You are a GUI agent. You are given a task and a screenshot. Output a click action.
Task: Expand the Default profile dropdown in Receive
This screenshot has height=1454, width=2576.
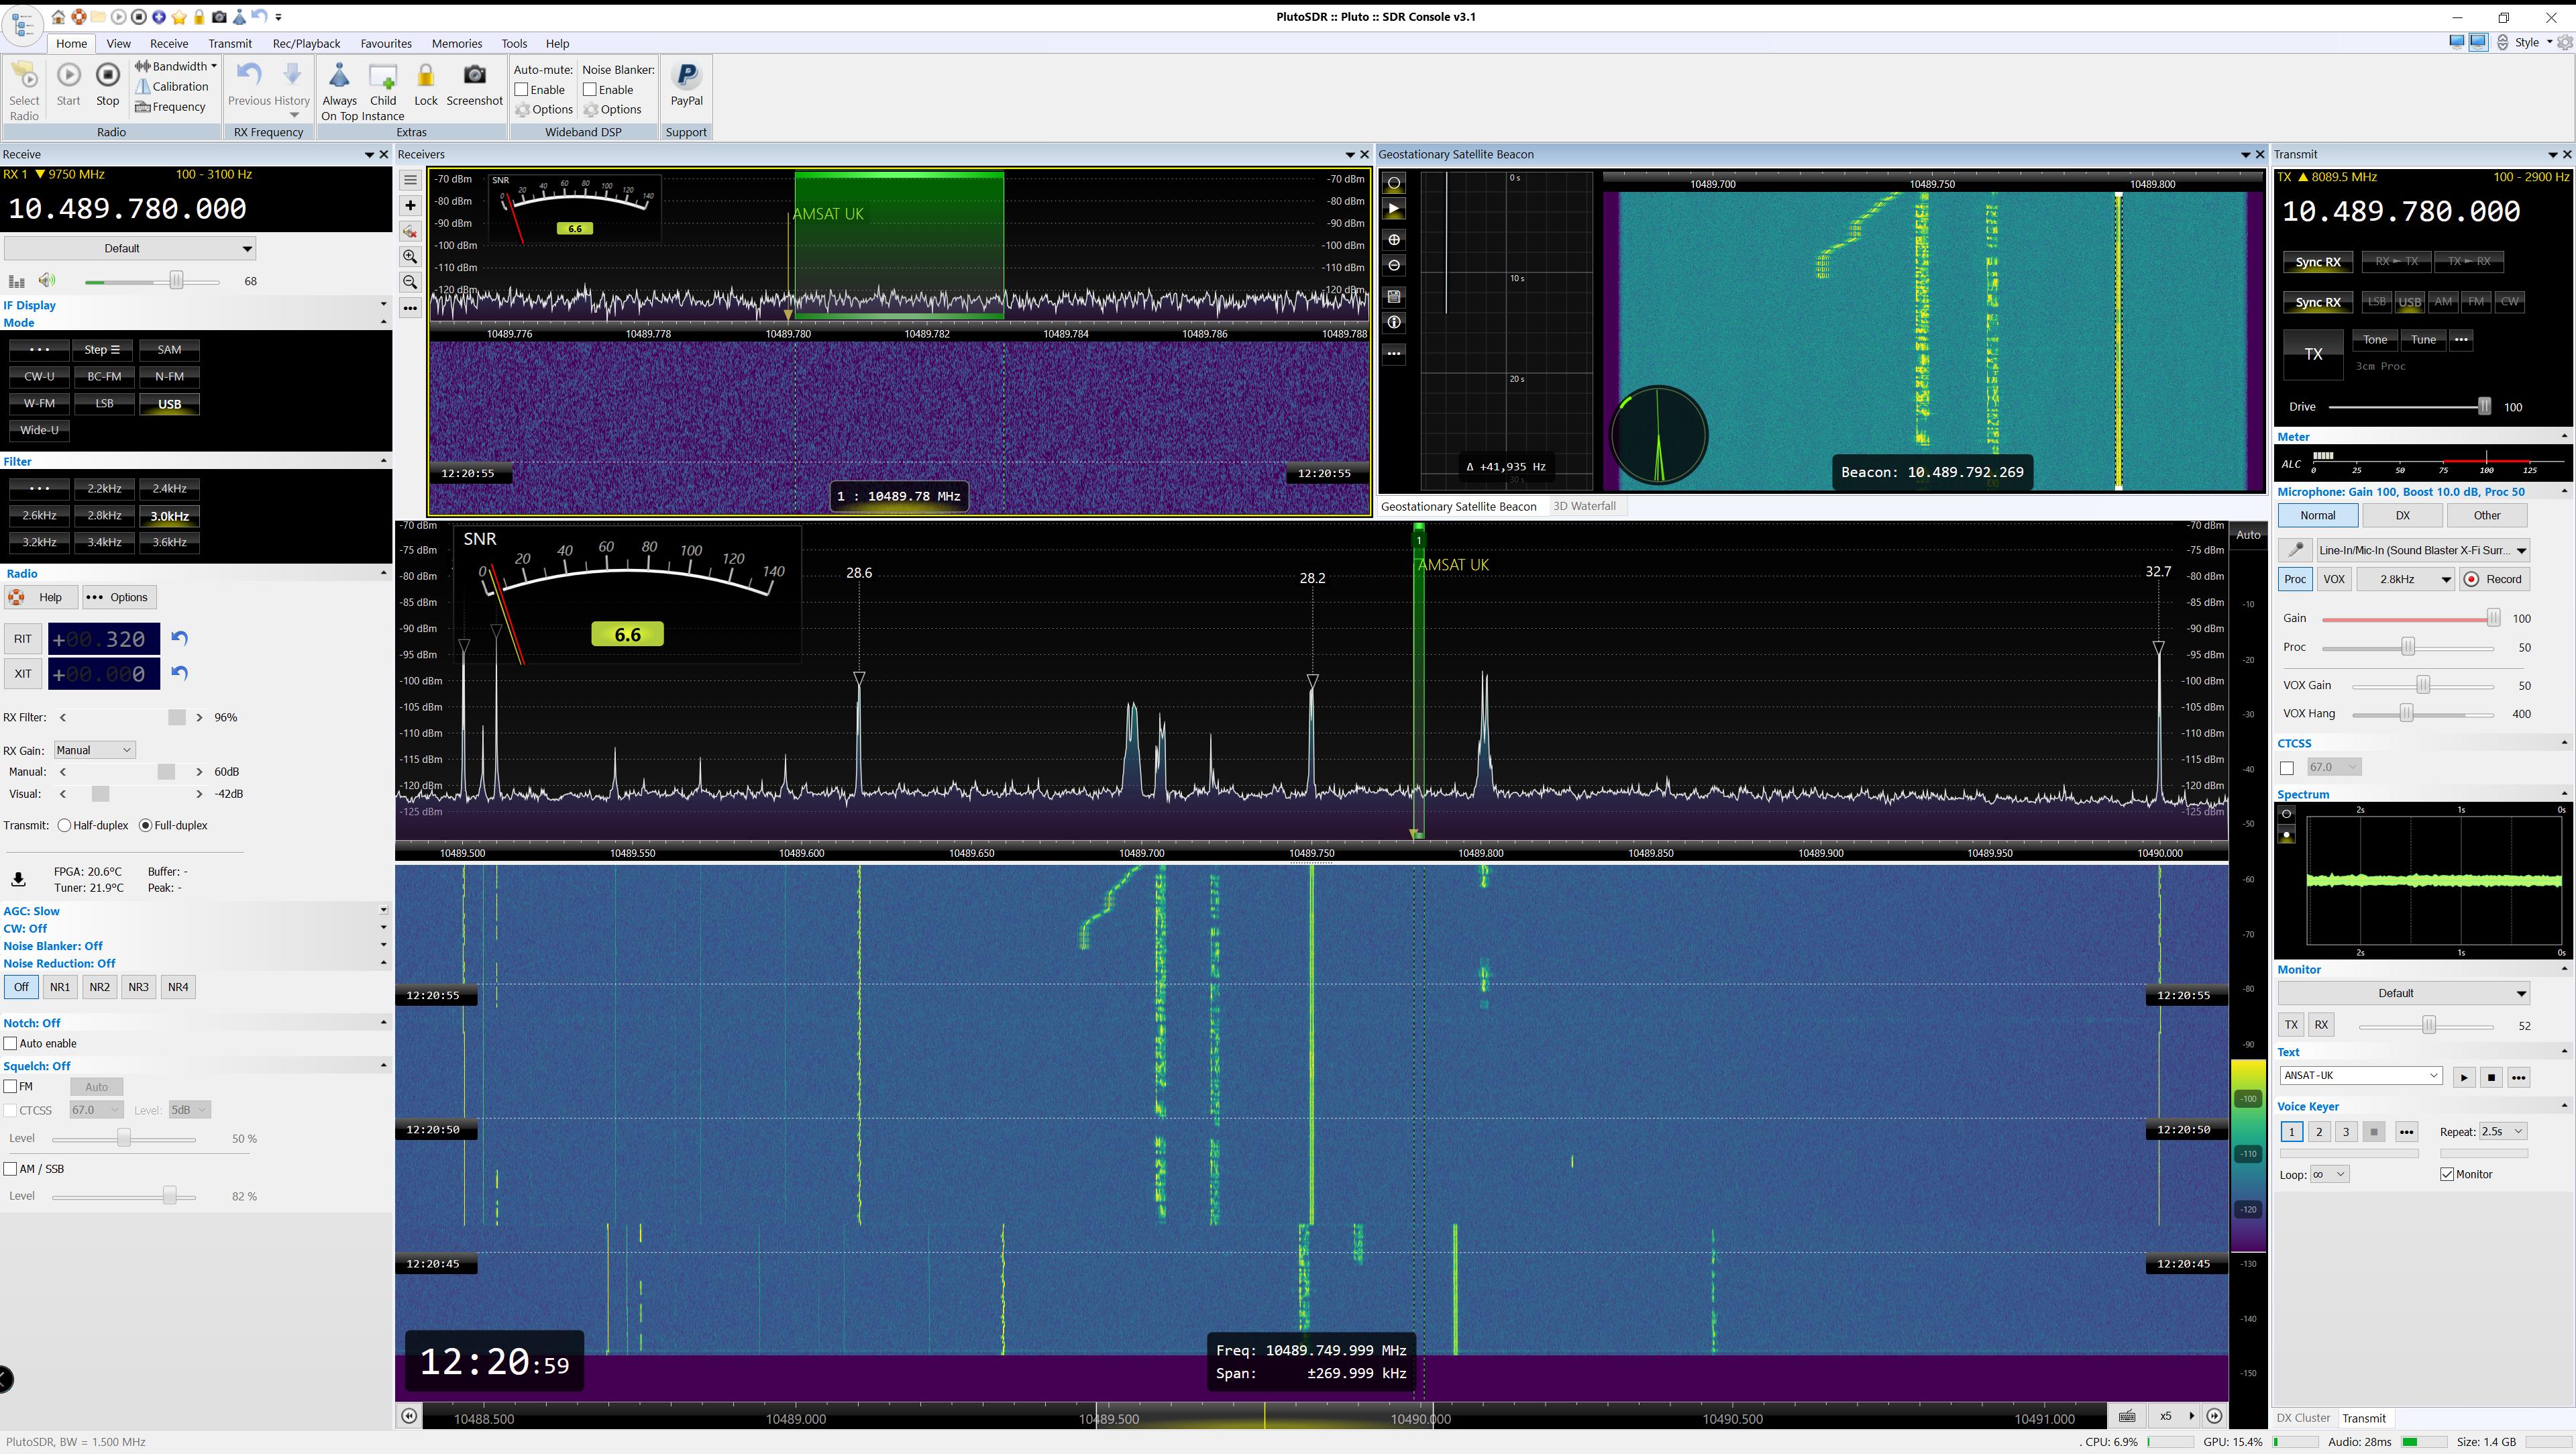click(x=130, y=248)
